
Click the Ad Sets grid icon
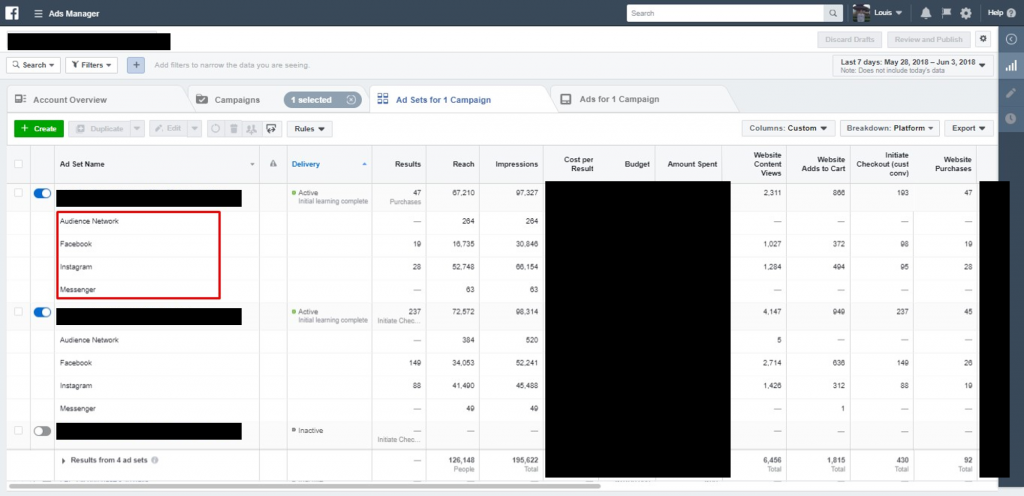point(383,100)
